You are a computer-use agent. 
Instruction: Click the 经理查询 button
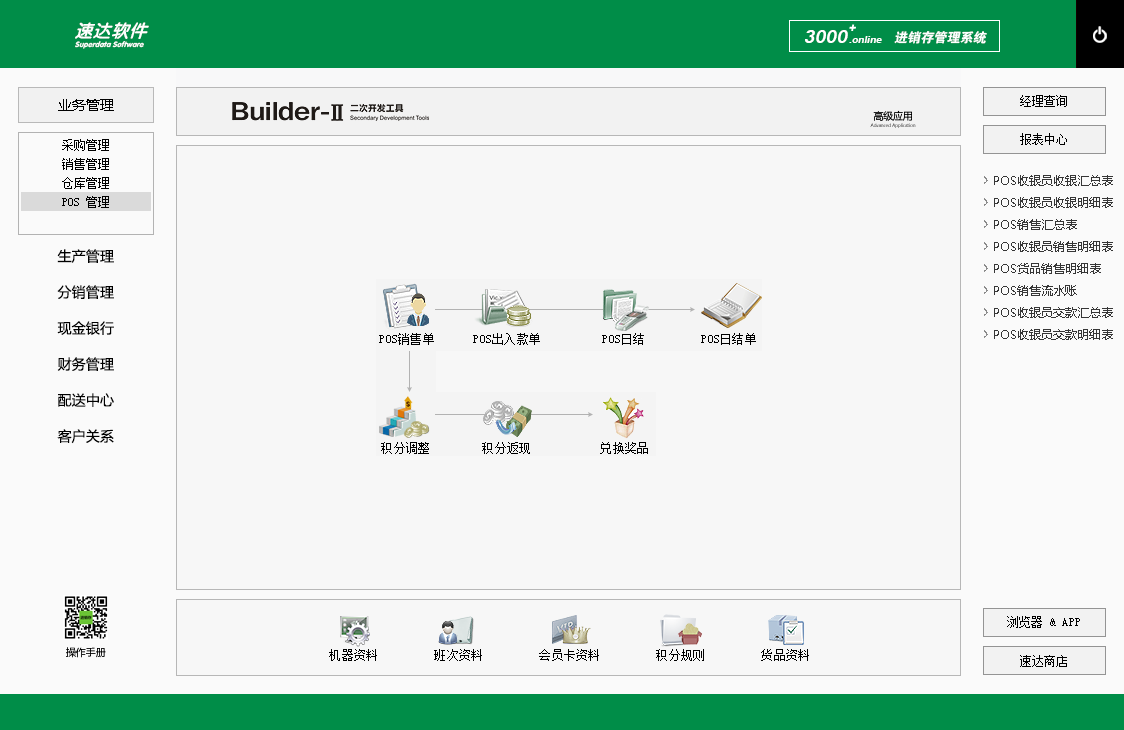(x=1044, y=102)
